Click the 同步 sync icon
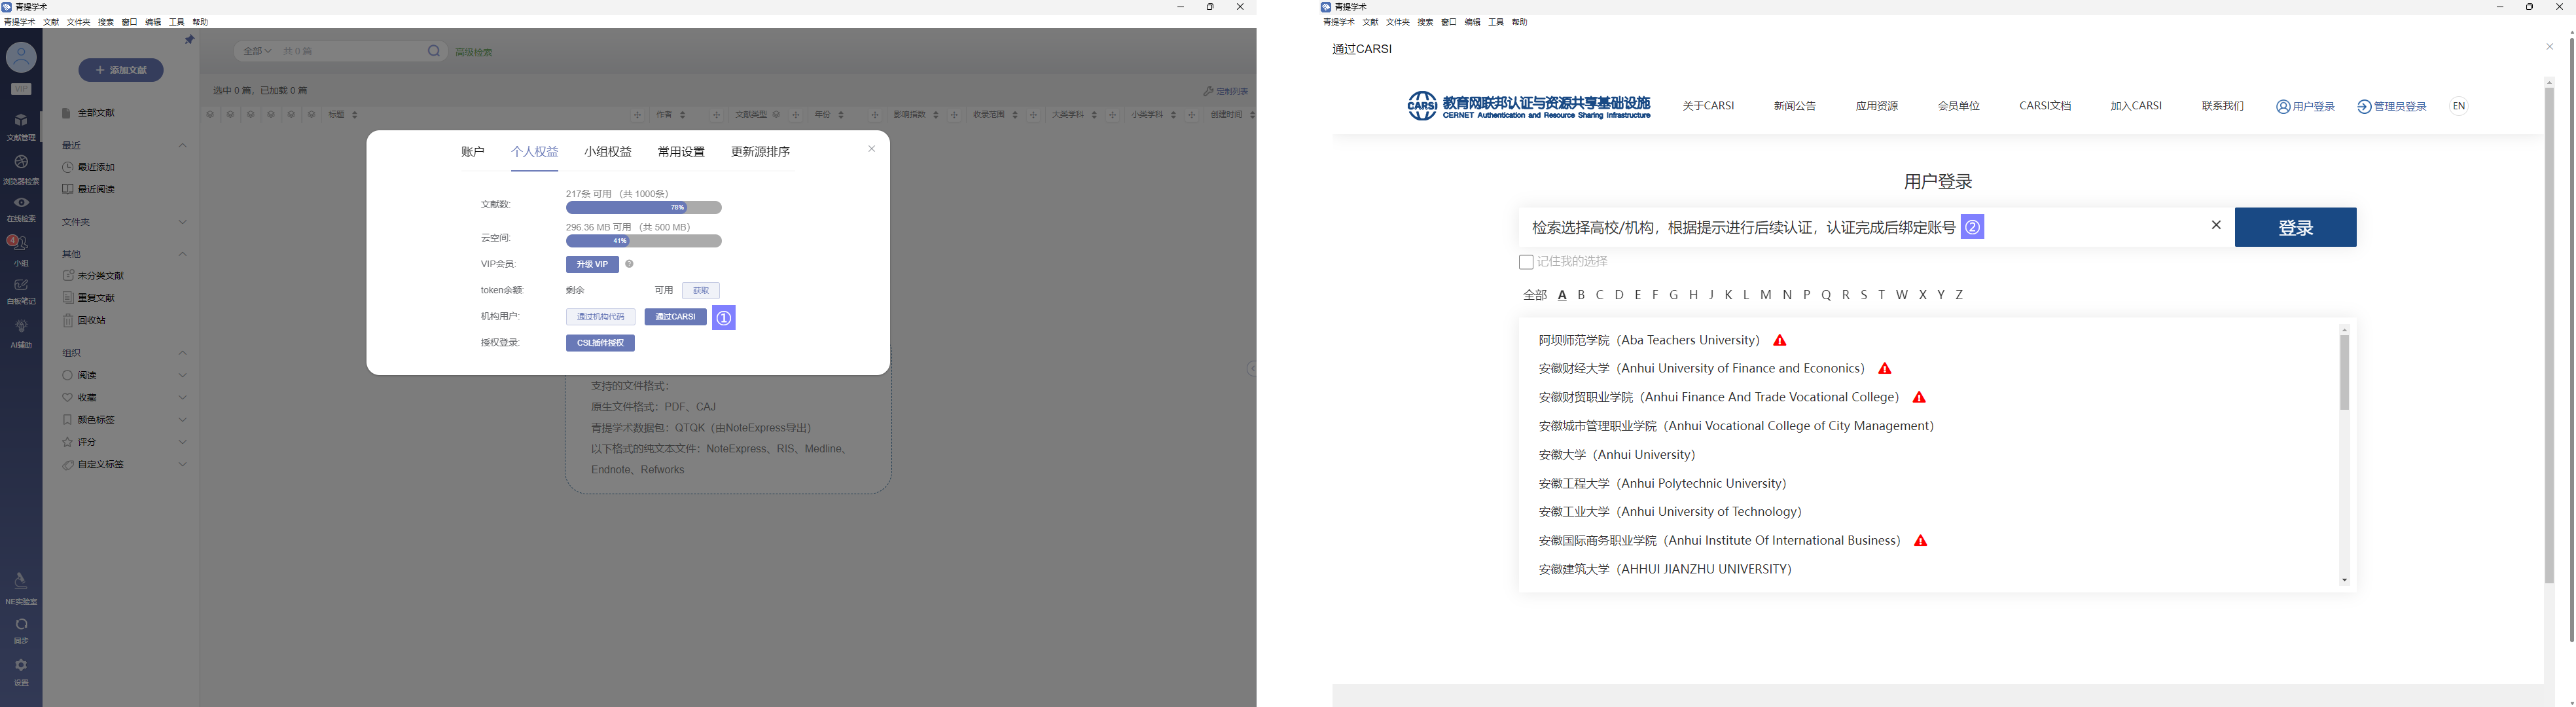The height and width of the screenshot is (707, 2576). tap(21, 625)
